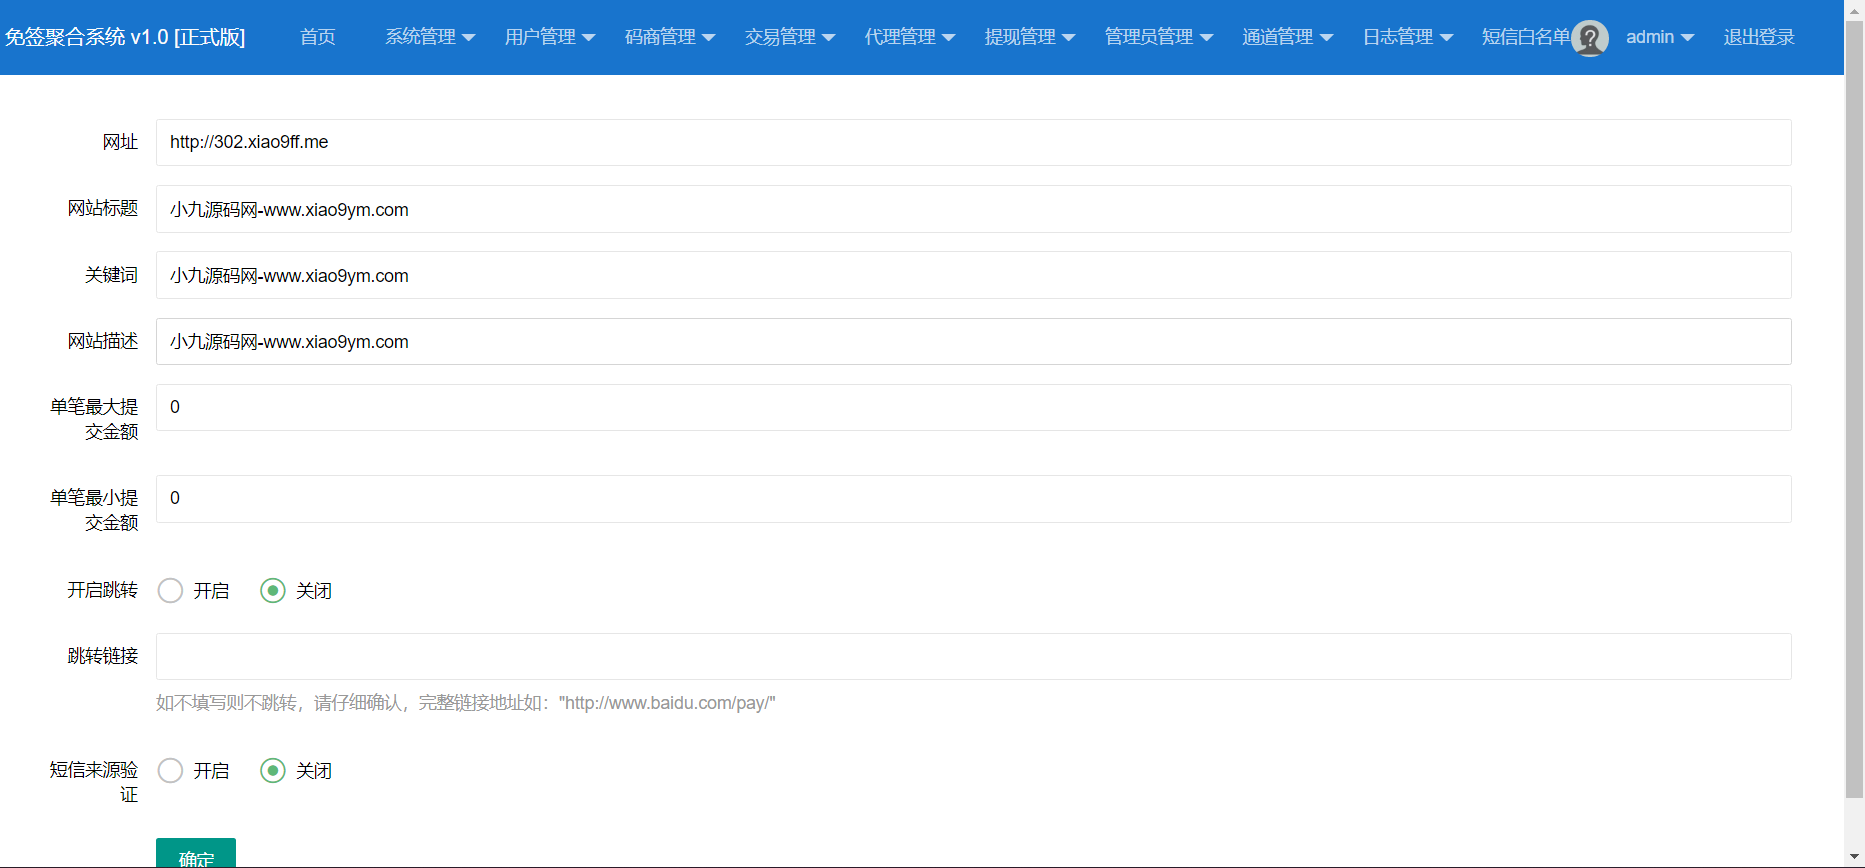Expand the 日志管理 dropdown
The image size is (1865, 868).
coord(1408,37)
